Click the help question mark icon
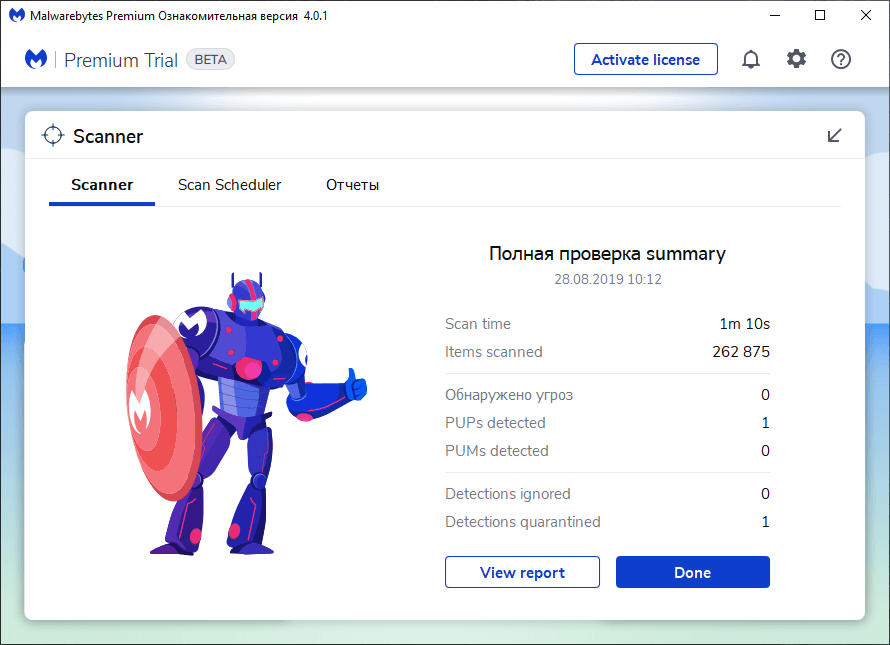890x645 pixels. (841, 59)
